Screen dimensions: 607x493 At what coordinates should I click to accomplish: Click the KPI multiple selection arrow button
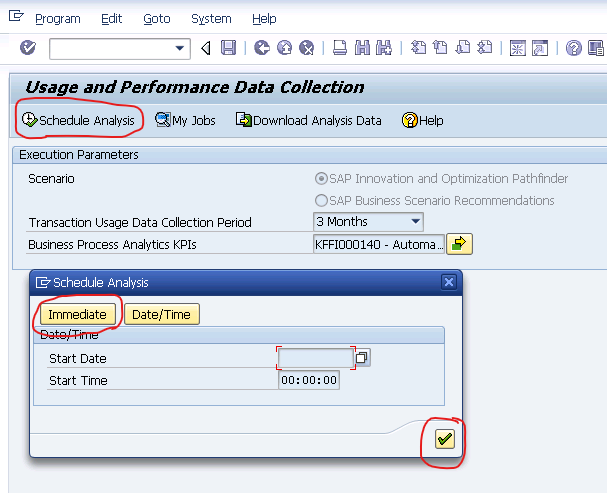(459, 244)
